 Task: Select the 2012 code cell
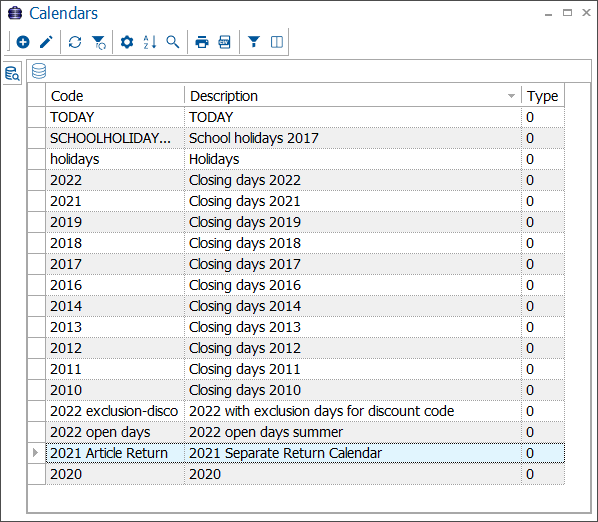tap(115, 348)
